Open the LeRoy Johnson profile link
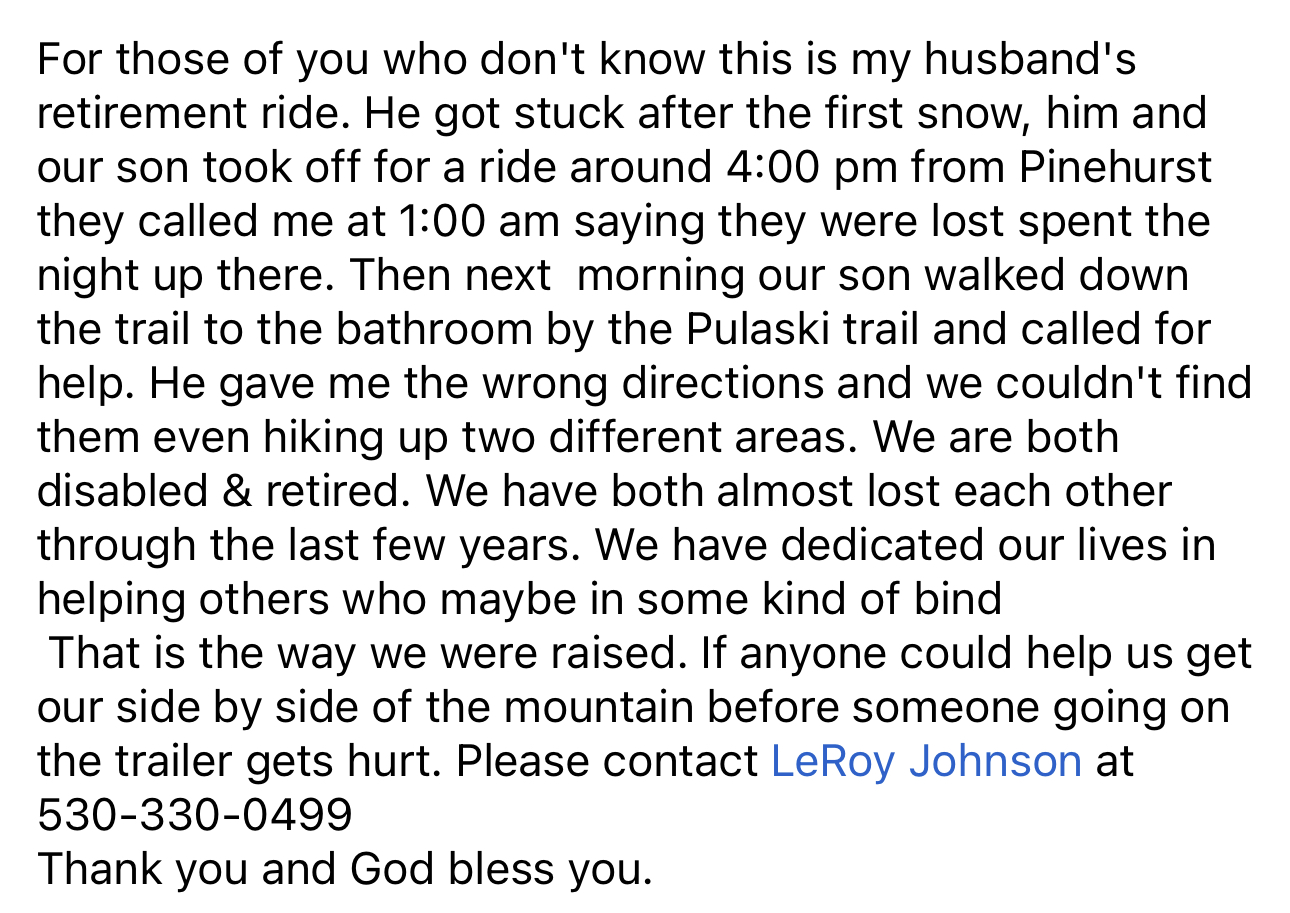1290x913 pixels. pyautogui.click(x=926, y=761)
